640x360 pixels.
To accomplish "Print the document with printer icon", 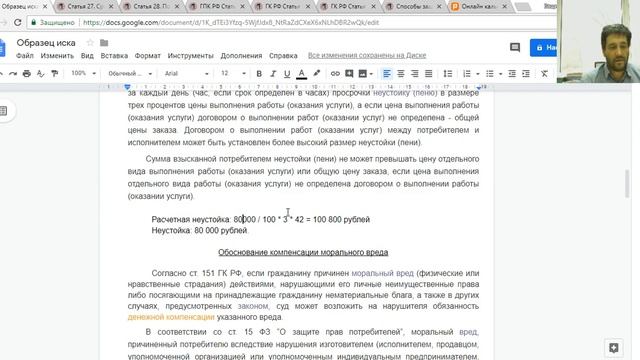I will pyautogui.click(x=27, y=73).
